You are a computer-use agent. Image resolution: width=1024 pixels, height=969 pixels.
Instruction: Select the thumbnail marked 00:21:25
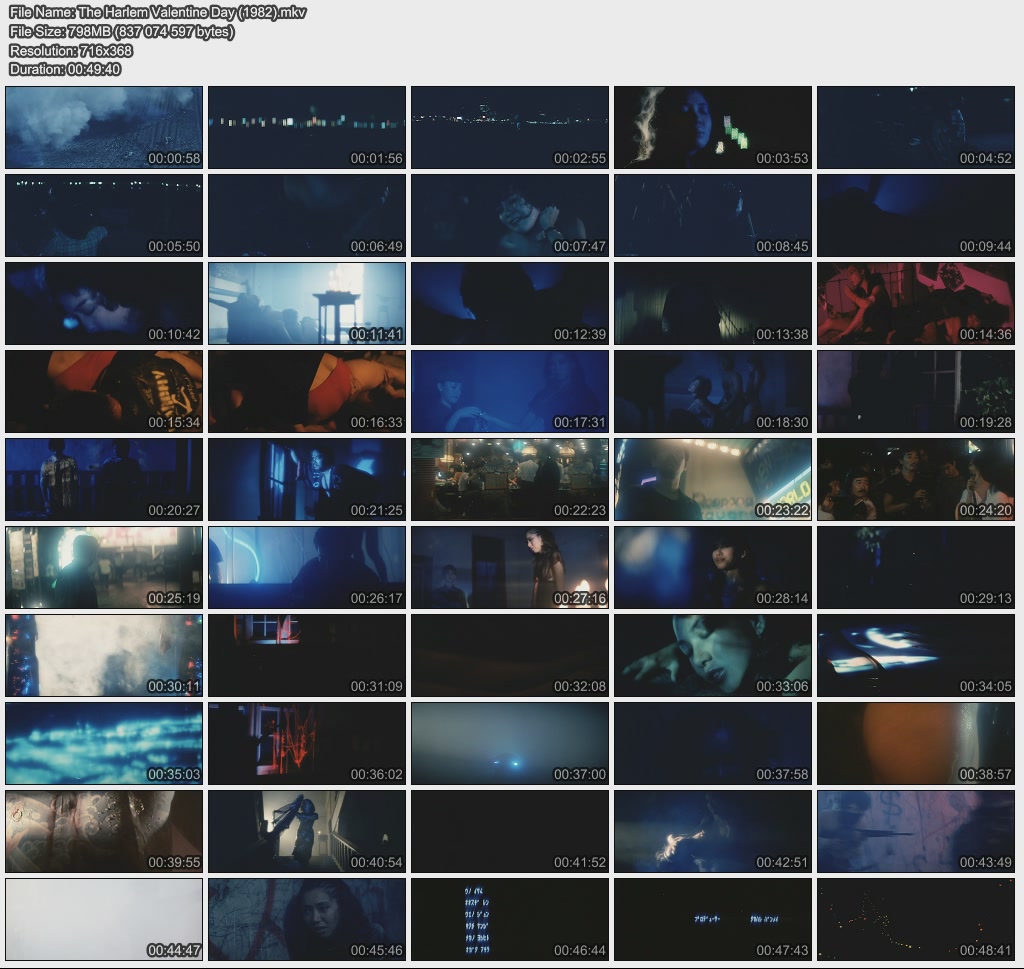[x=307, y=479]
